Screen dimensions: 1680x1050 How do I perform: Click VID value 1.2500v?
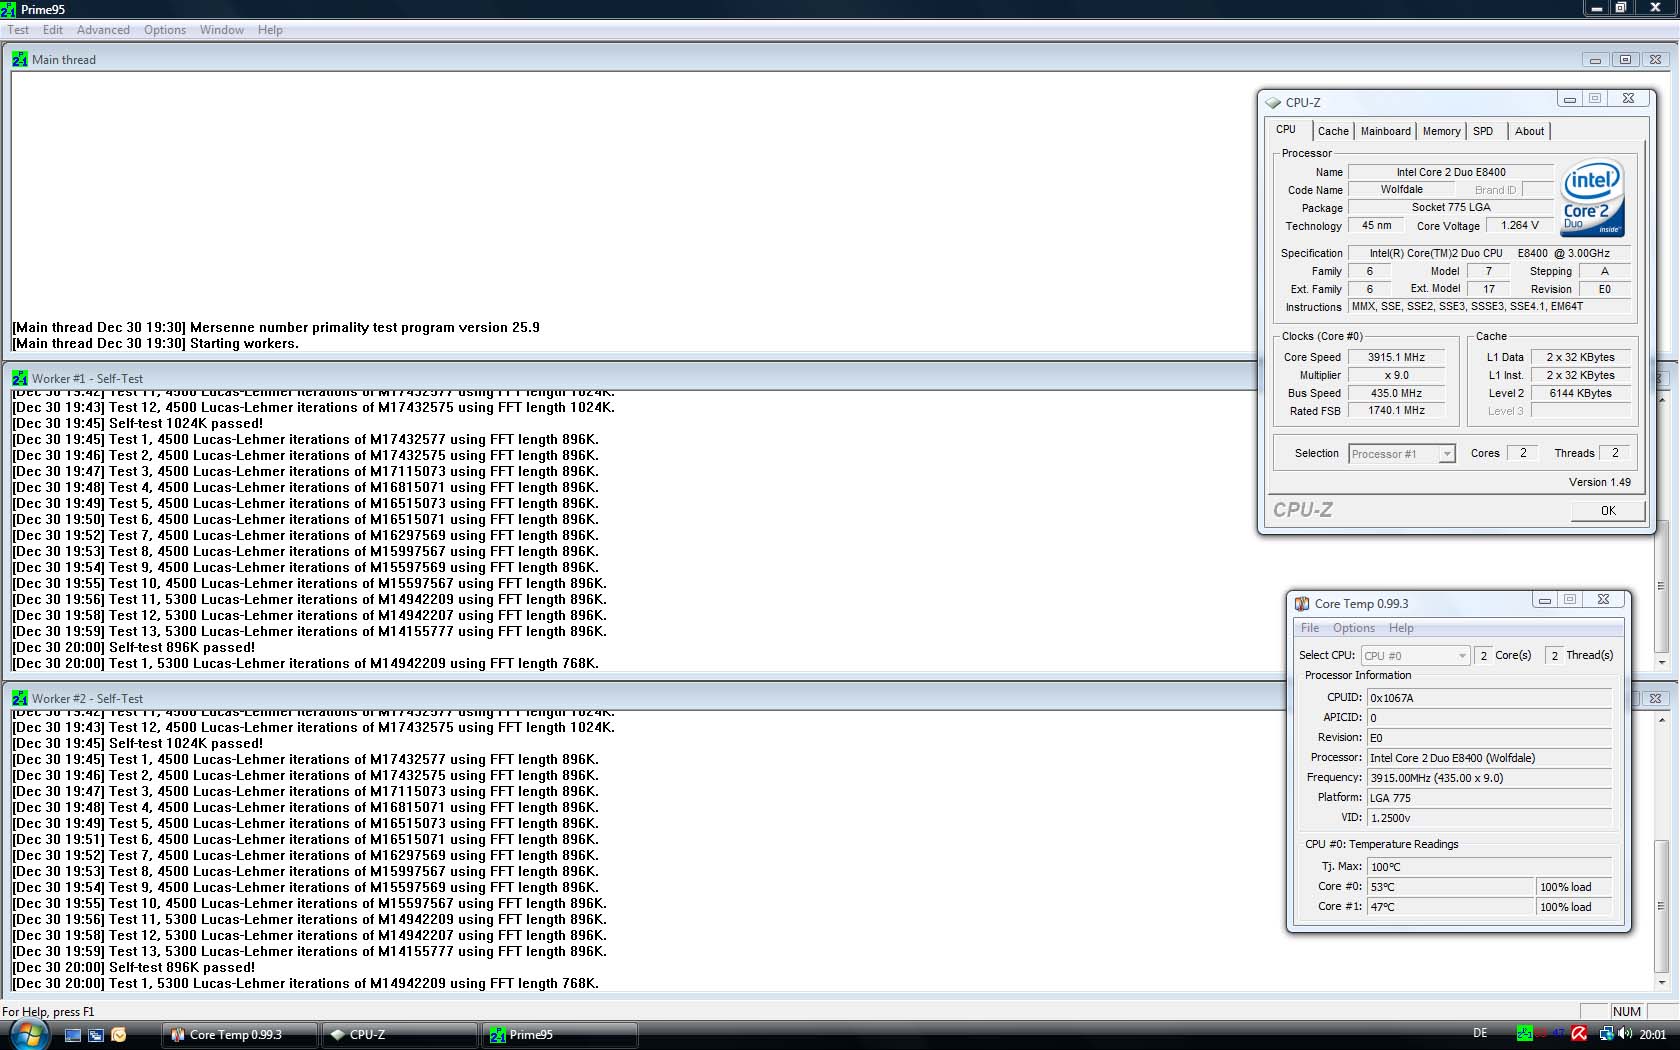(x=1489, y=818)
